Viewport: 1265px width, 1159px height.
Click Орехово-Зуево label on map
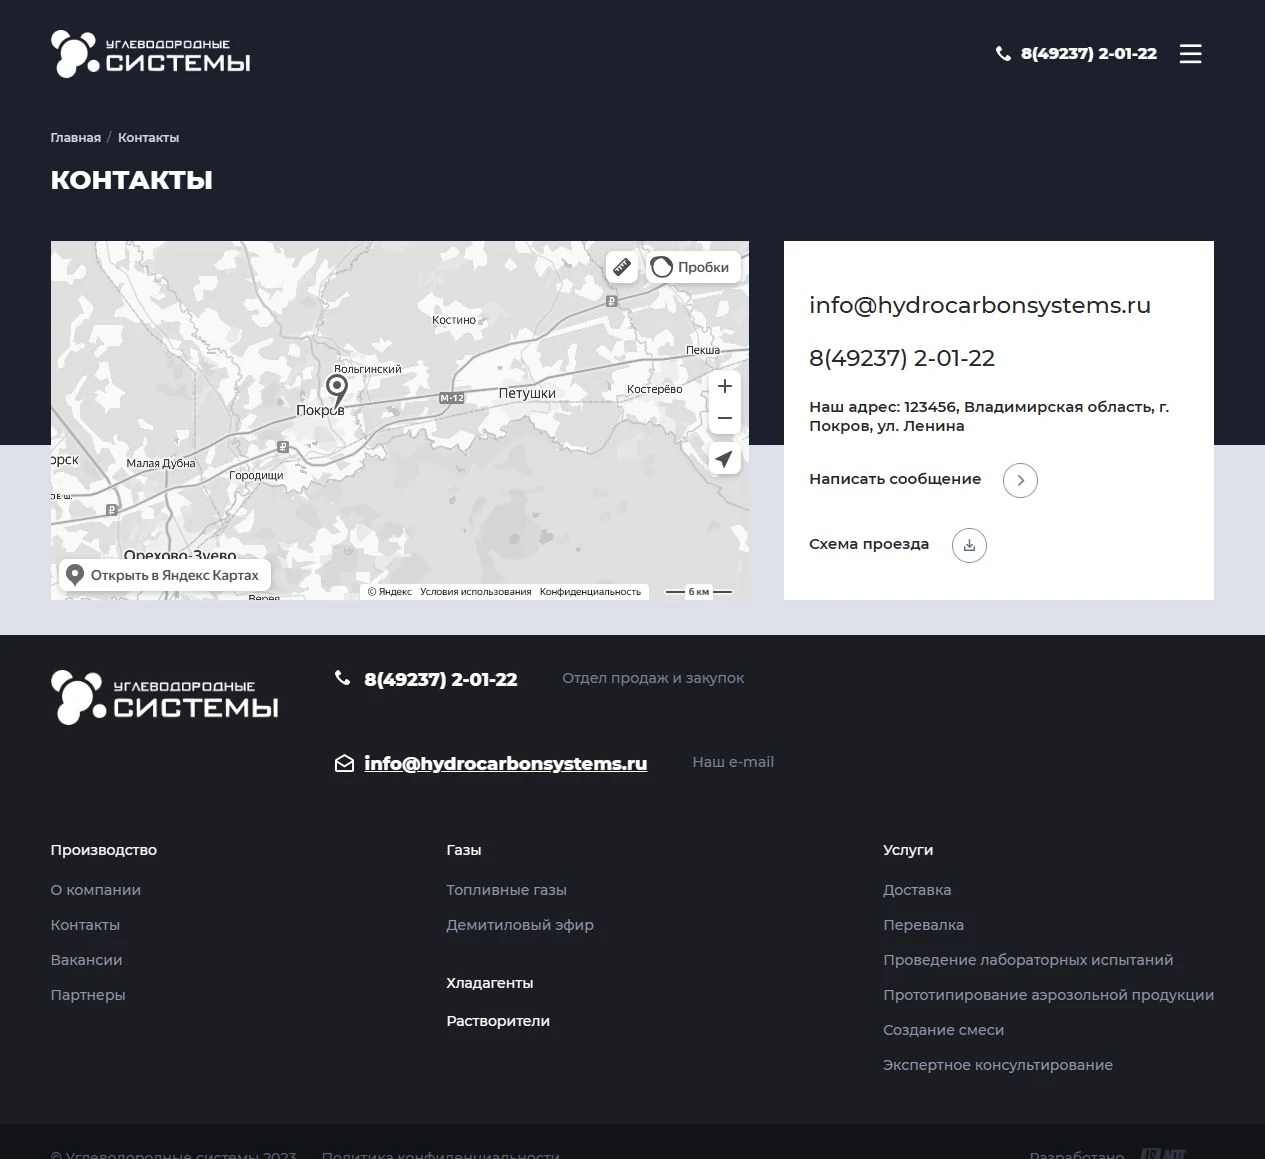[180, 555]
